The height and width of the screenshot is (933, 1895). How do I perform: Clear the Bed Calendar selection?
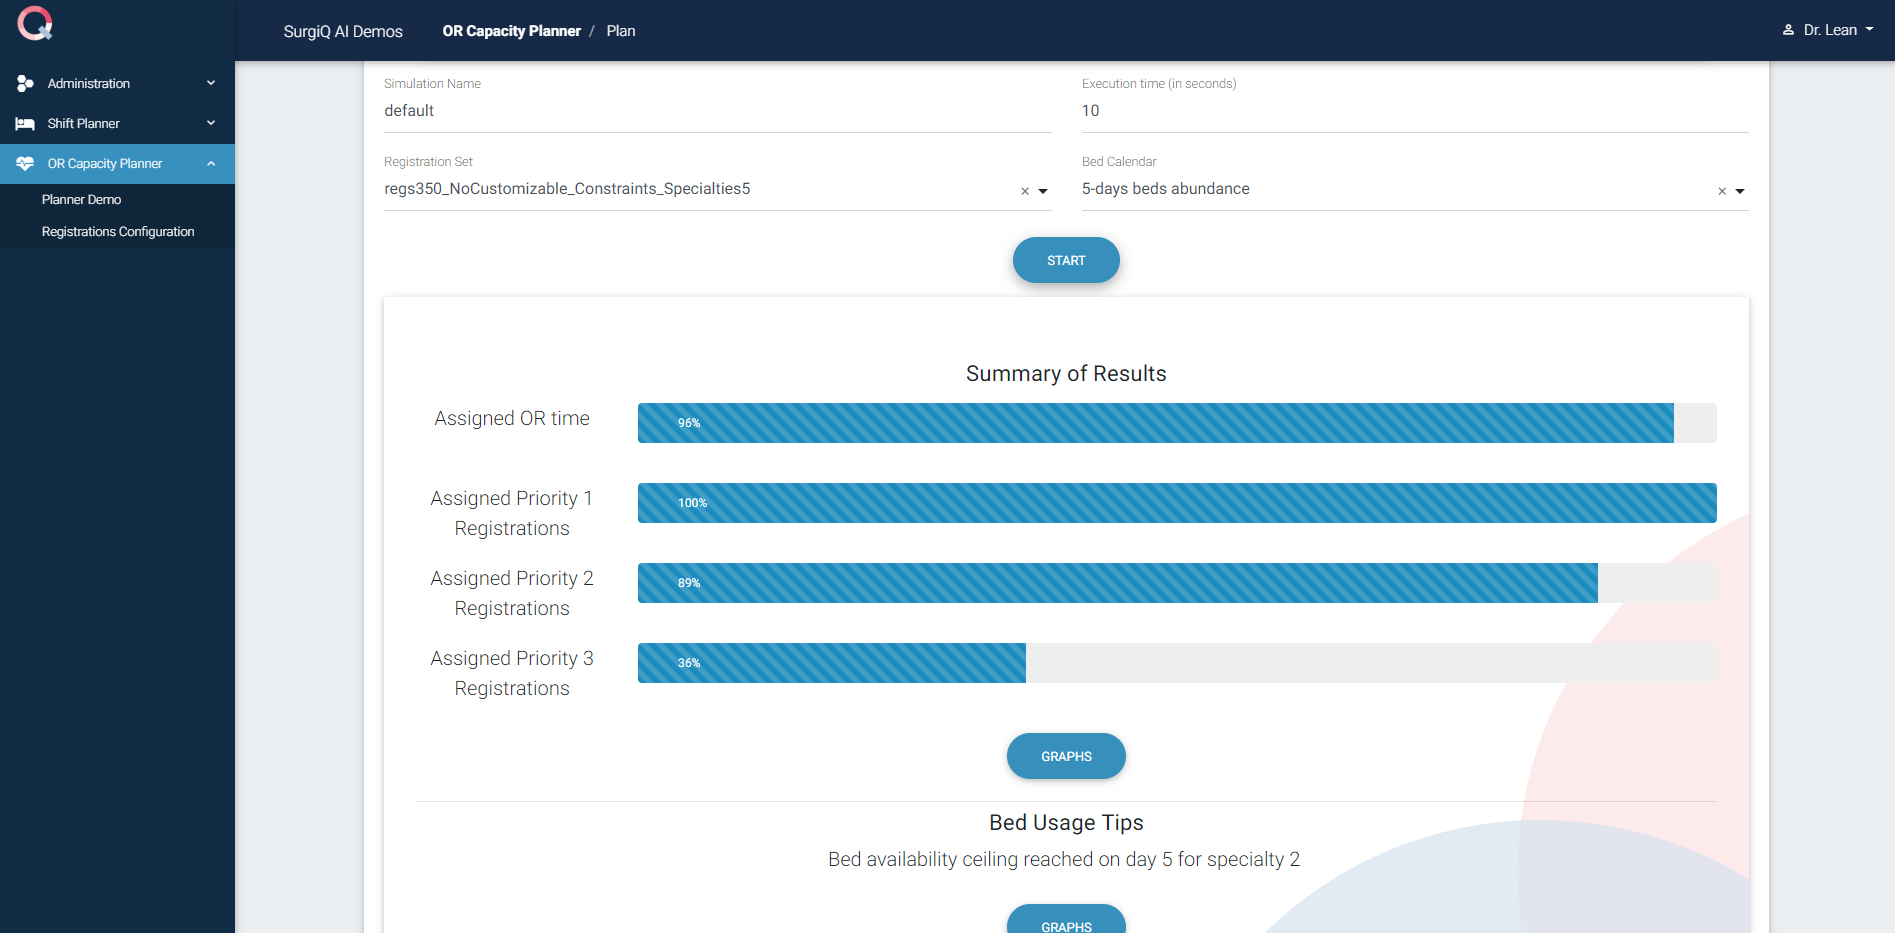tap(1722, 191)
